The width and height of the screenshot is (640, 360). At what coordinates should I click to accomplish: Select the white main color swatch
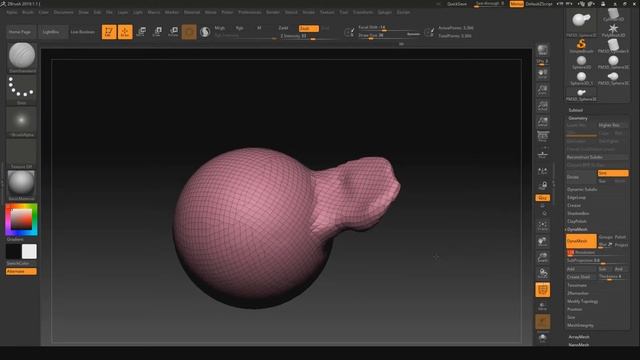point(29,251)
